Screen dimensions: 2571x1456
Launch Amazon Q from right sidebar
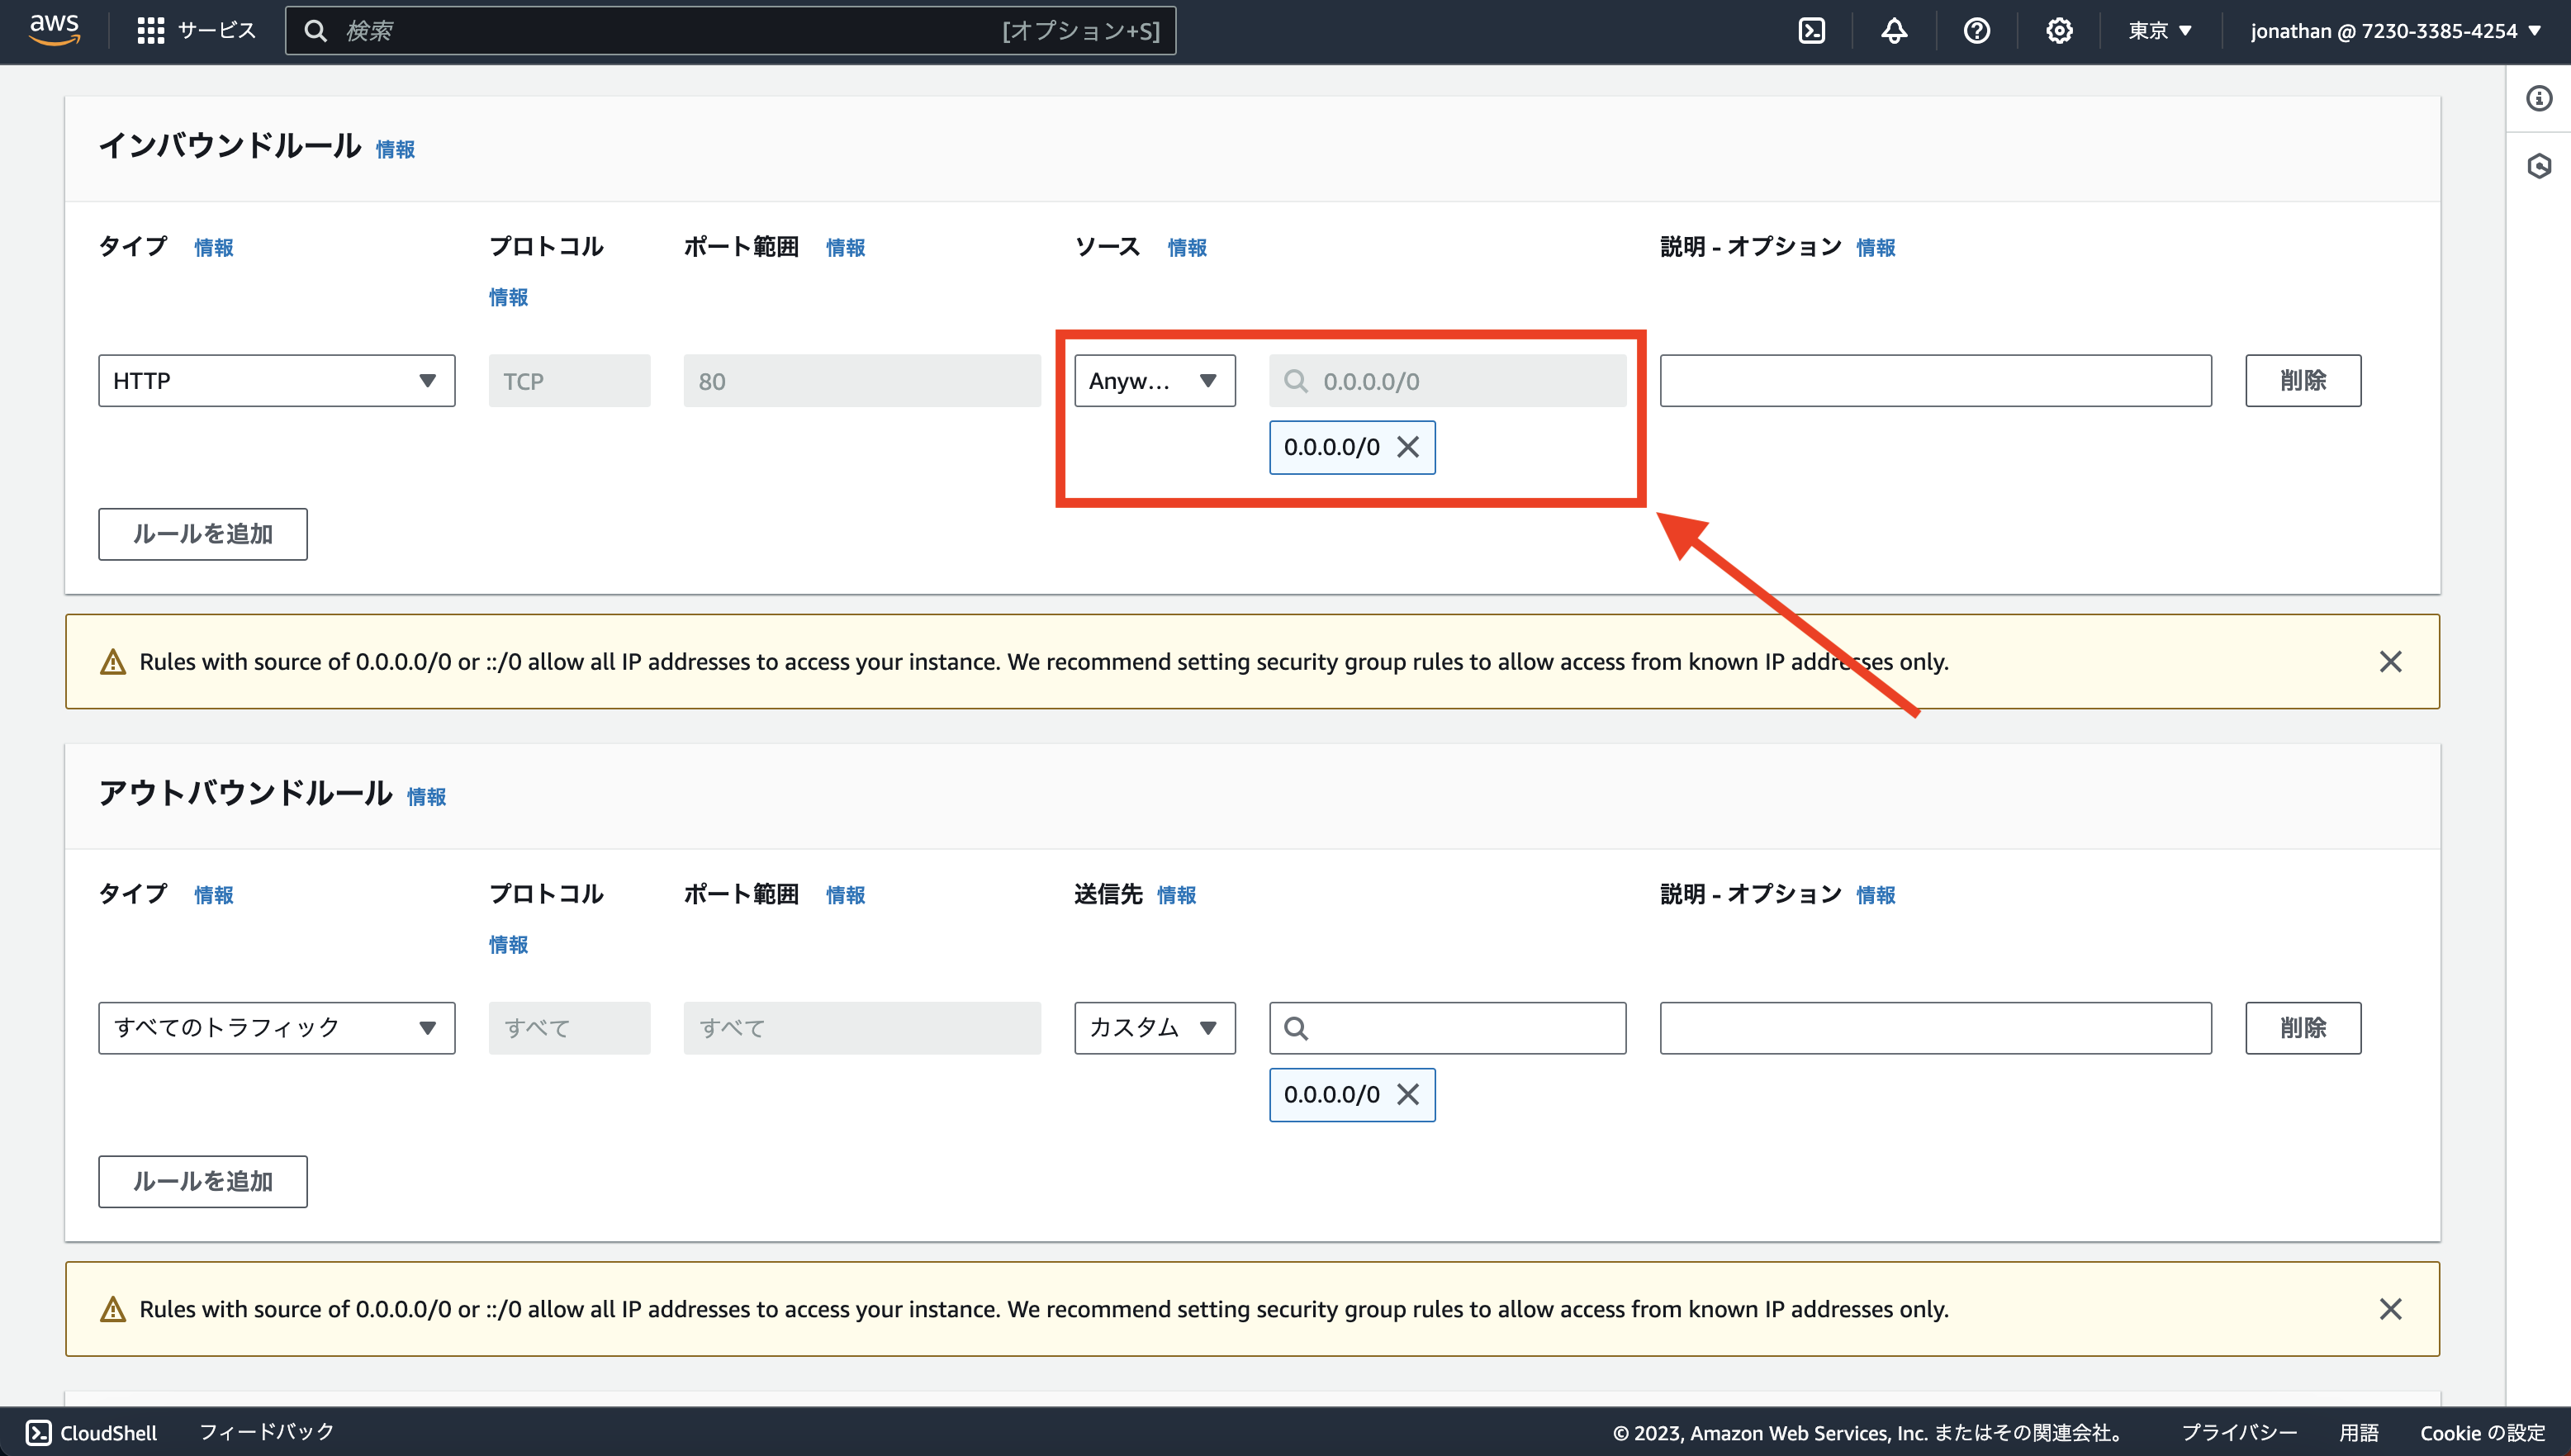tap(2539, 166)
